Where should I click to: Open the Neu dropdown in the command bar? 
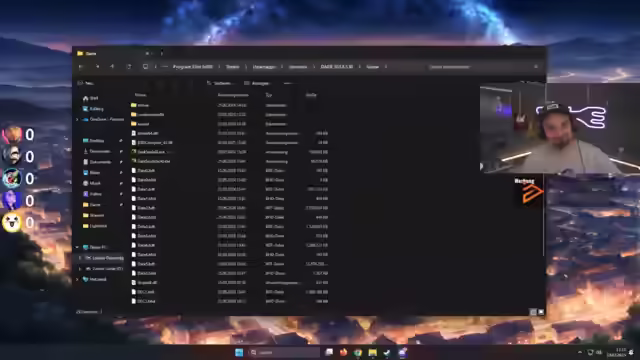point(87,83)
